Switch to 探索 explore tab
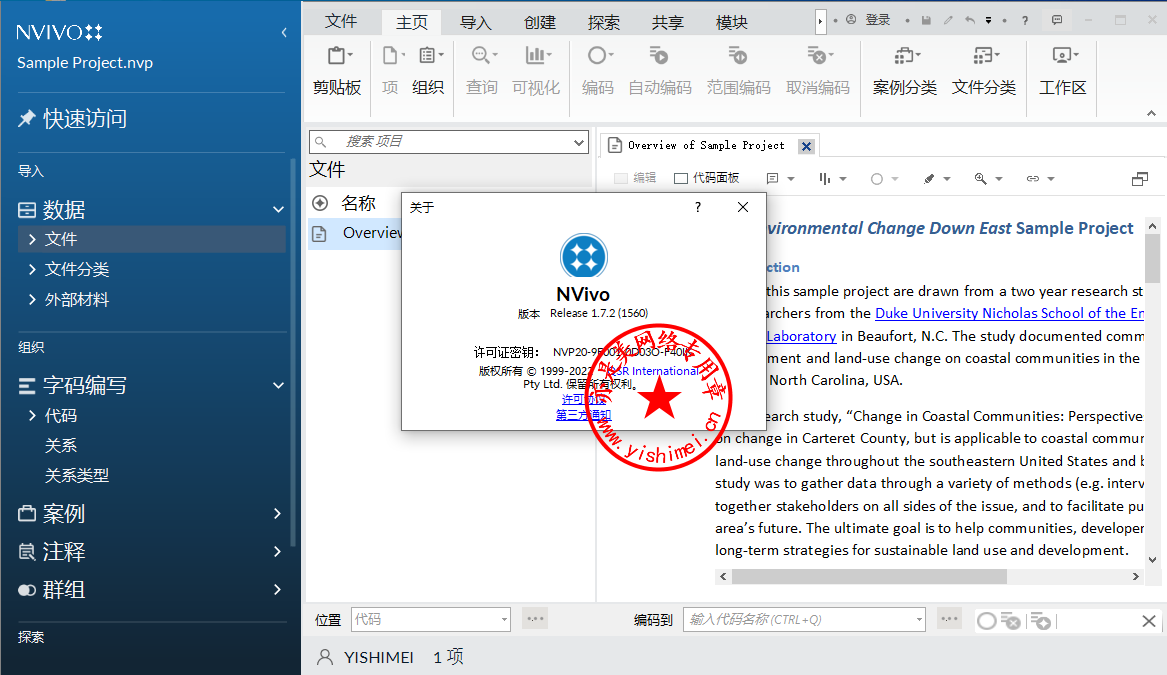 coord(604,22)
